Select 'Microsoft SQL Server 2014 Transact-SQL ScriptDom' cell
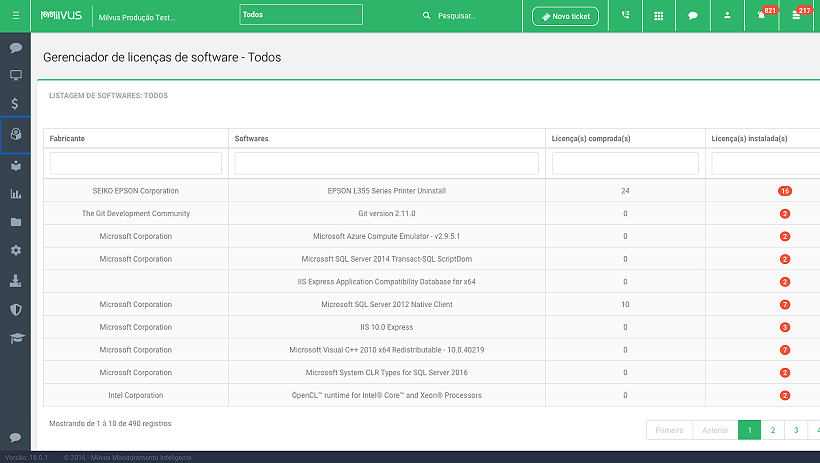Screen dimensions: 820x463 point(386,259)
